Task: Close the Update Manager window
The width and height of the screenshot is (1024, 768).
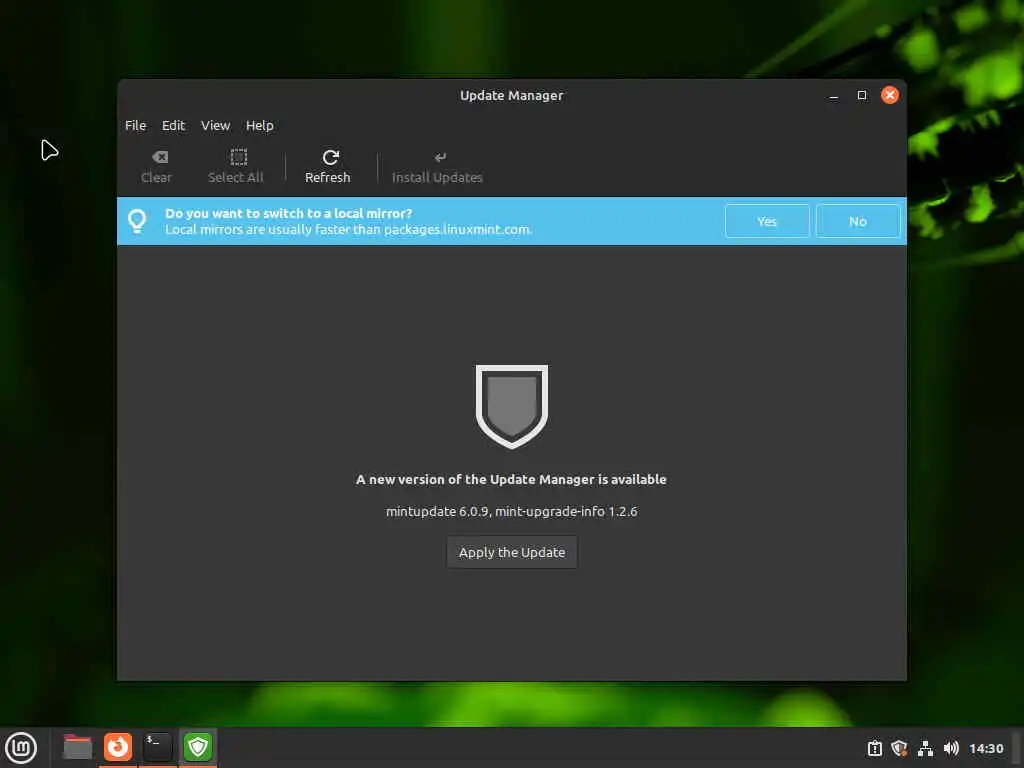Action: [889, 95]
